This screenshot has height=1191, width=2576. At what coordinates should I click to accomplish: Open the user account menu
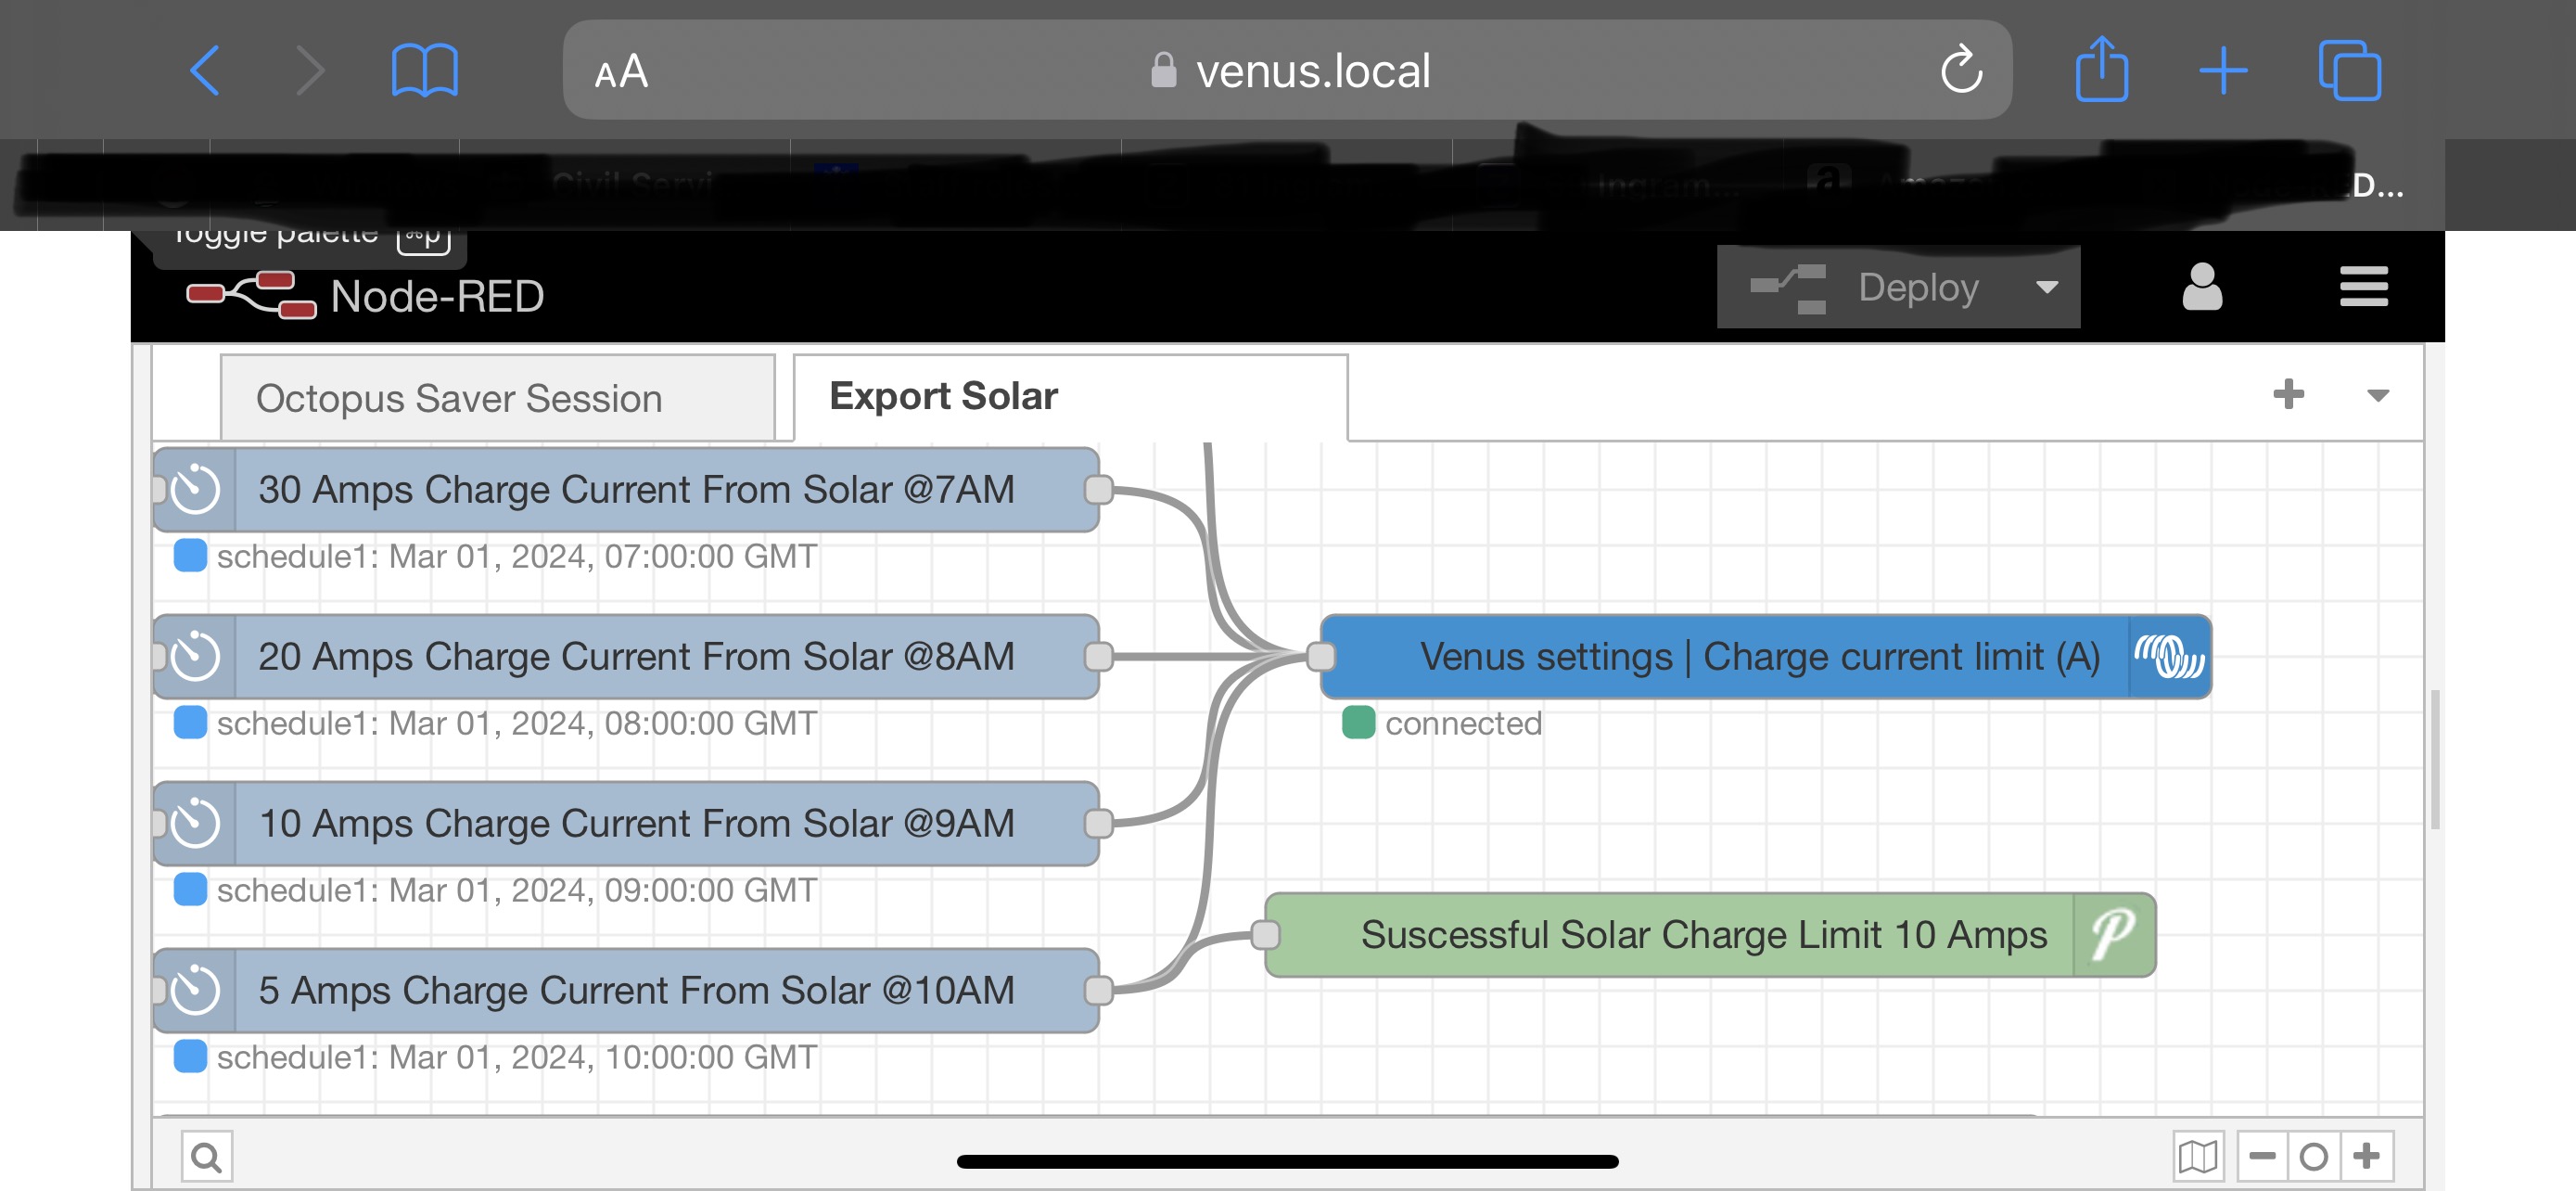[x=2202, y=288]
